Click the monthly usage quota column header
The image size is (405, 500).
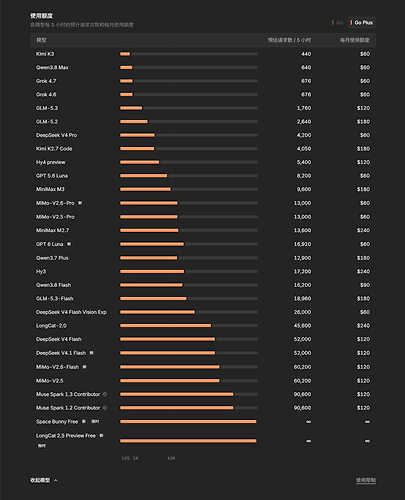[355, 40]
